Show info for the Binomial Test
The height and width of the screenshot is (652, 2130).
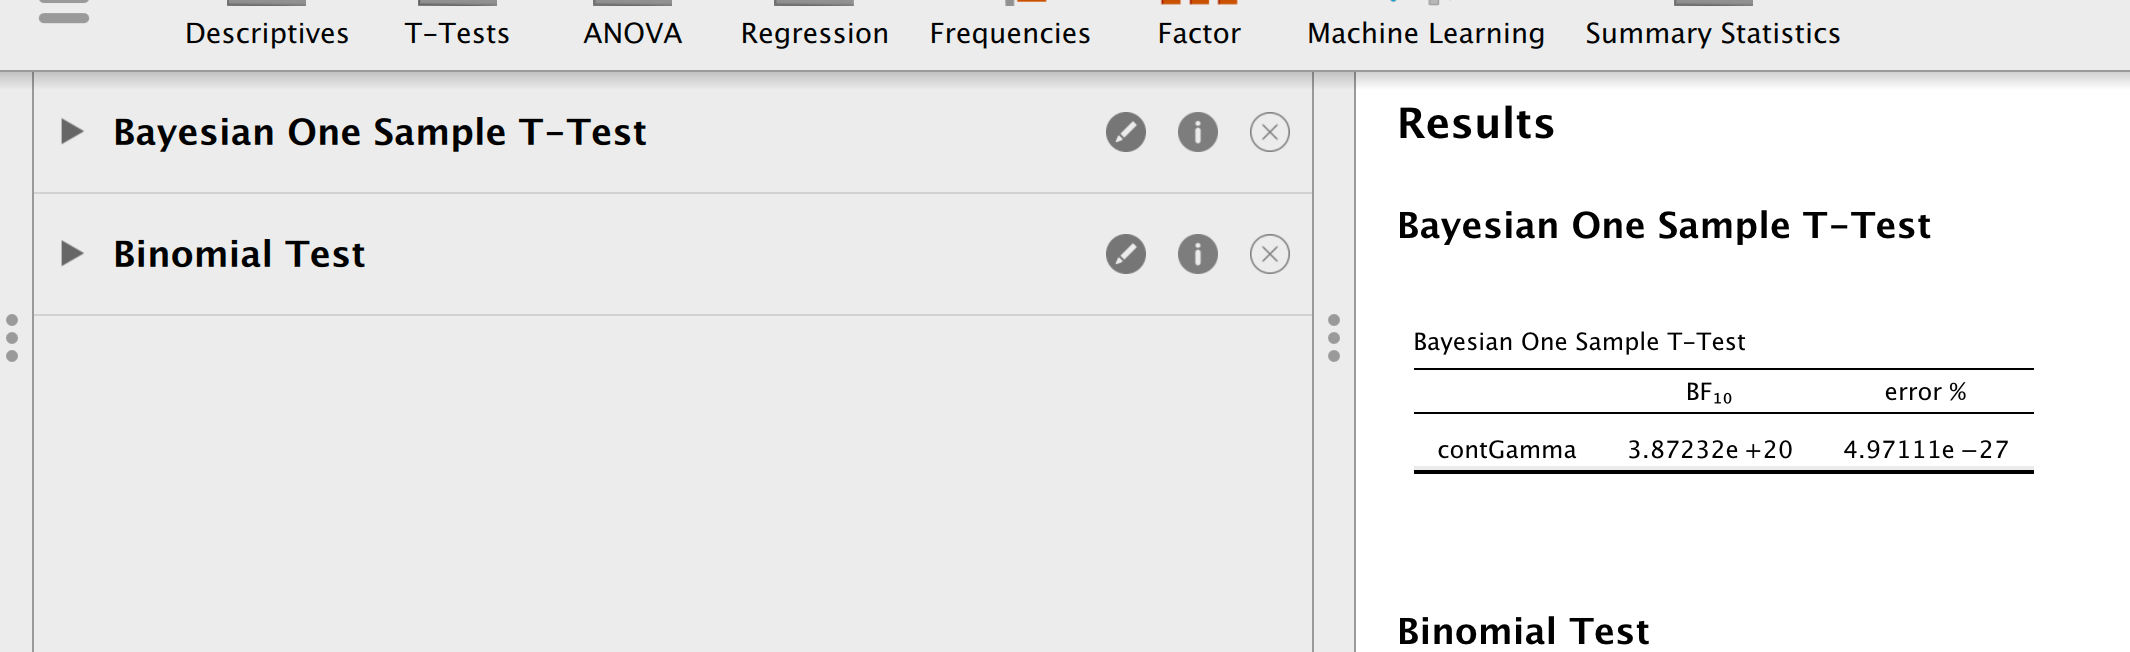pyautogui.click(x=1197, y=254)
